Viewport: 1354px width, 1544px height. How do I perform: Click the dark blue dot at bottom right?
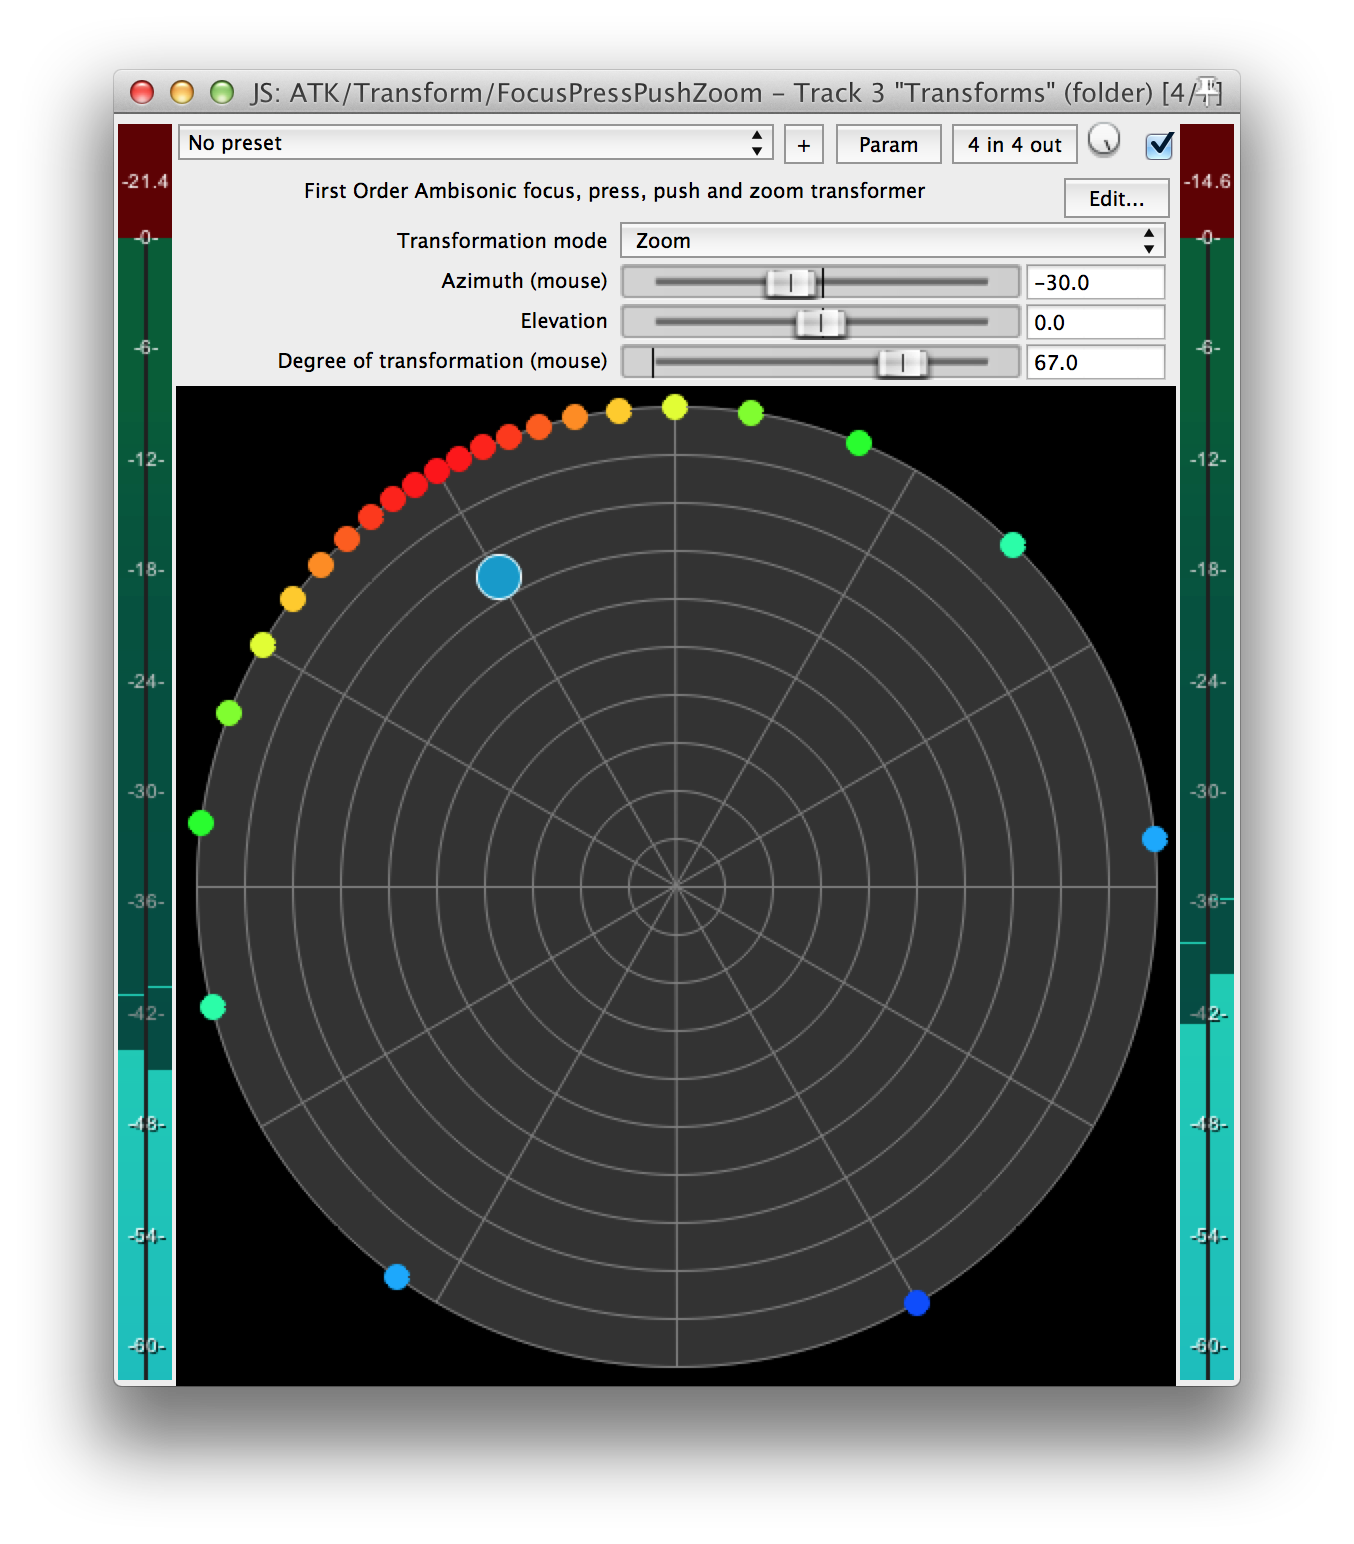click(x=917, y=1303)
